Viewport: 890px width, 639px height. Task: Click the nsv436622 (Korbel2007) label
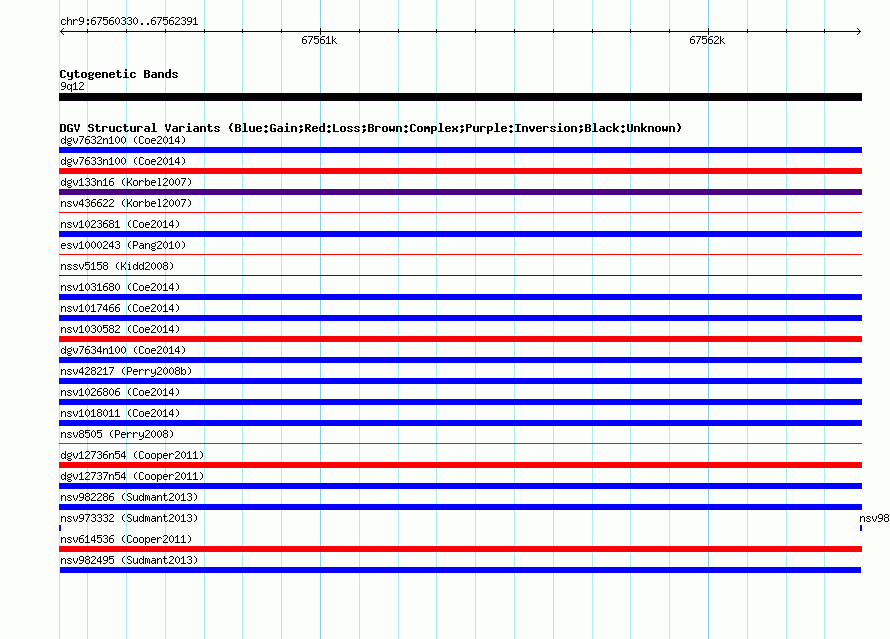click(x=126, y=203)
